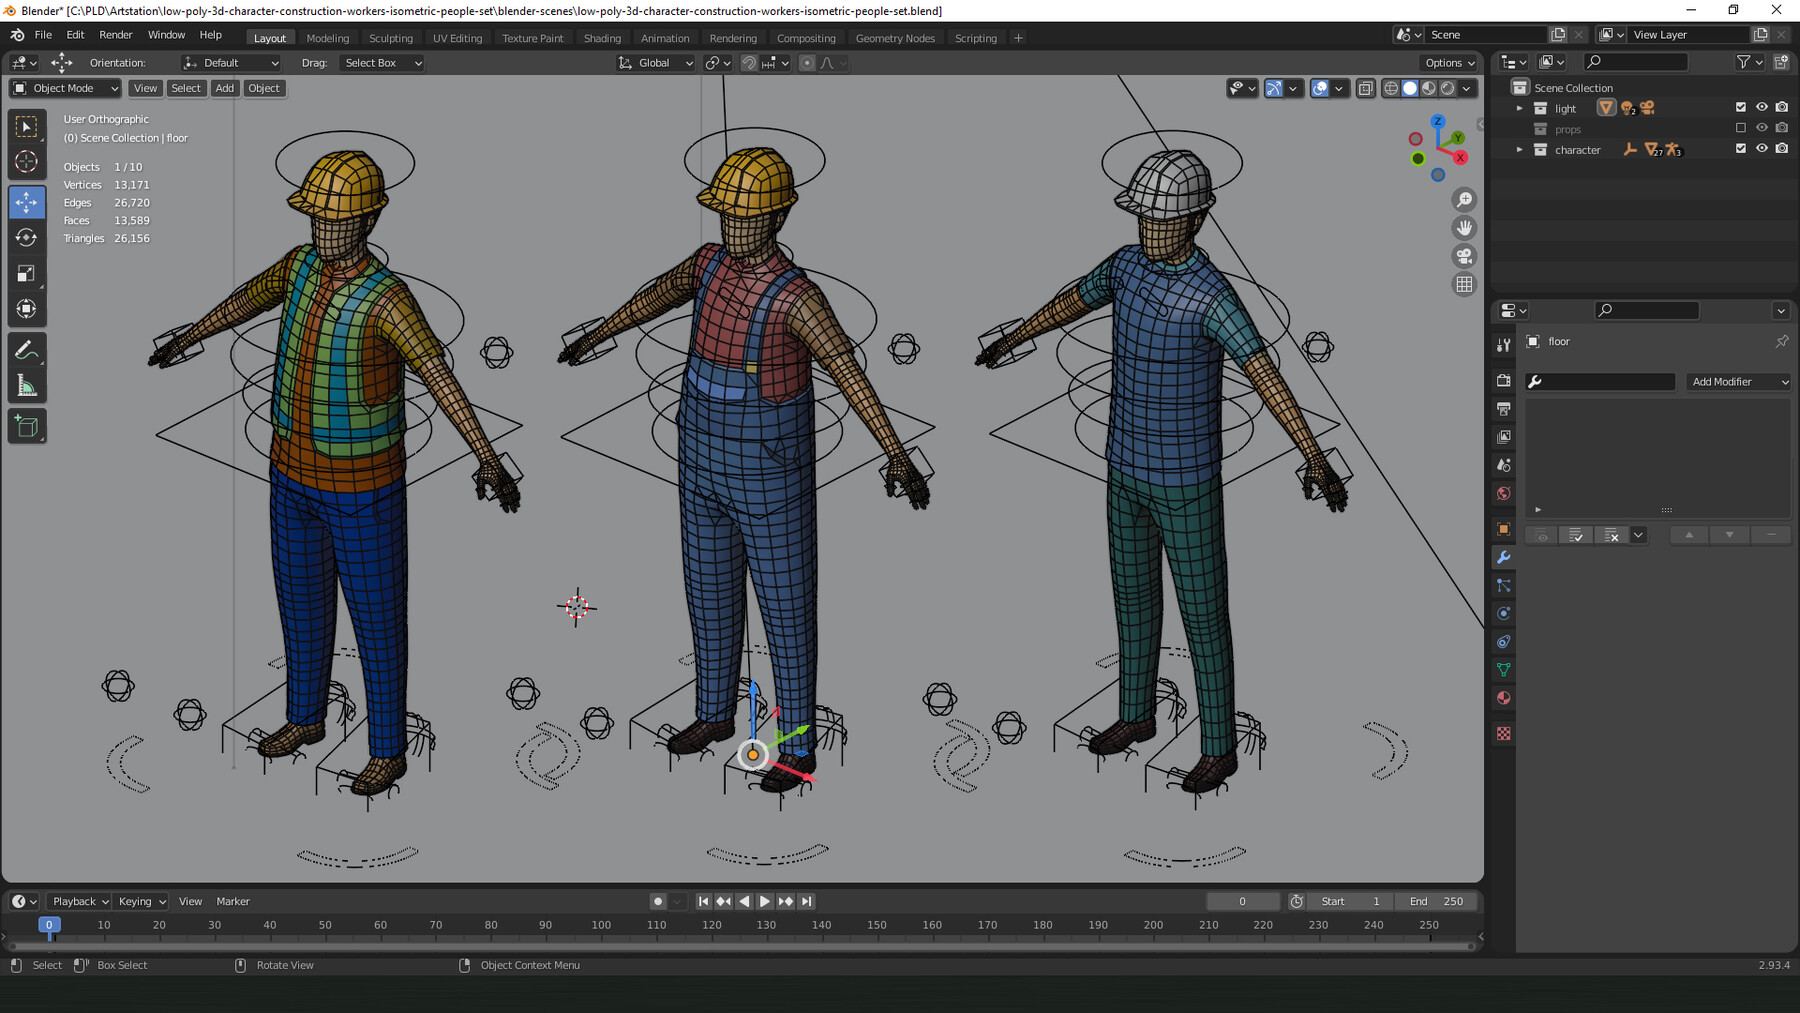
Task: Open World Properties tab
Action: click(1504, 493)
